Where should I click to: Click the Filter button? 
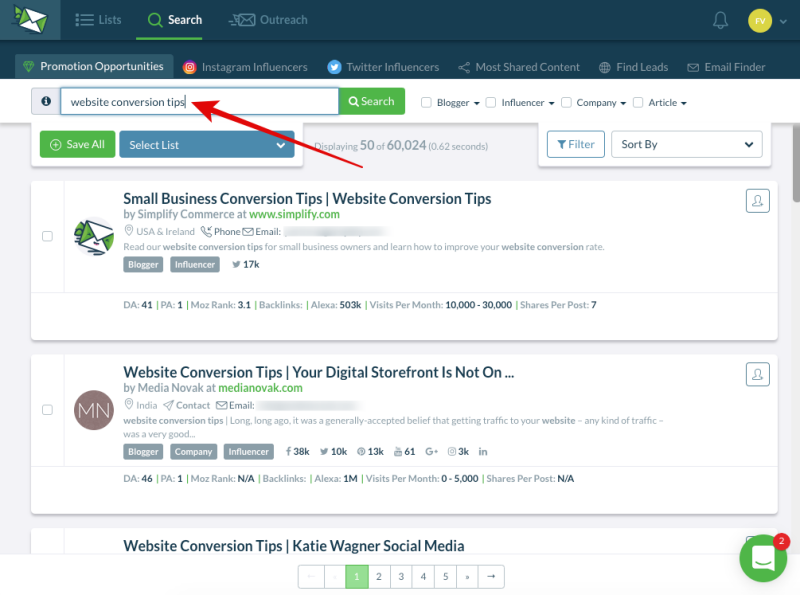[x=576, y=144]
